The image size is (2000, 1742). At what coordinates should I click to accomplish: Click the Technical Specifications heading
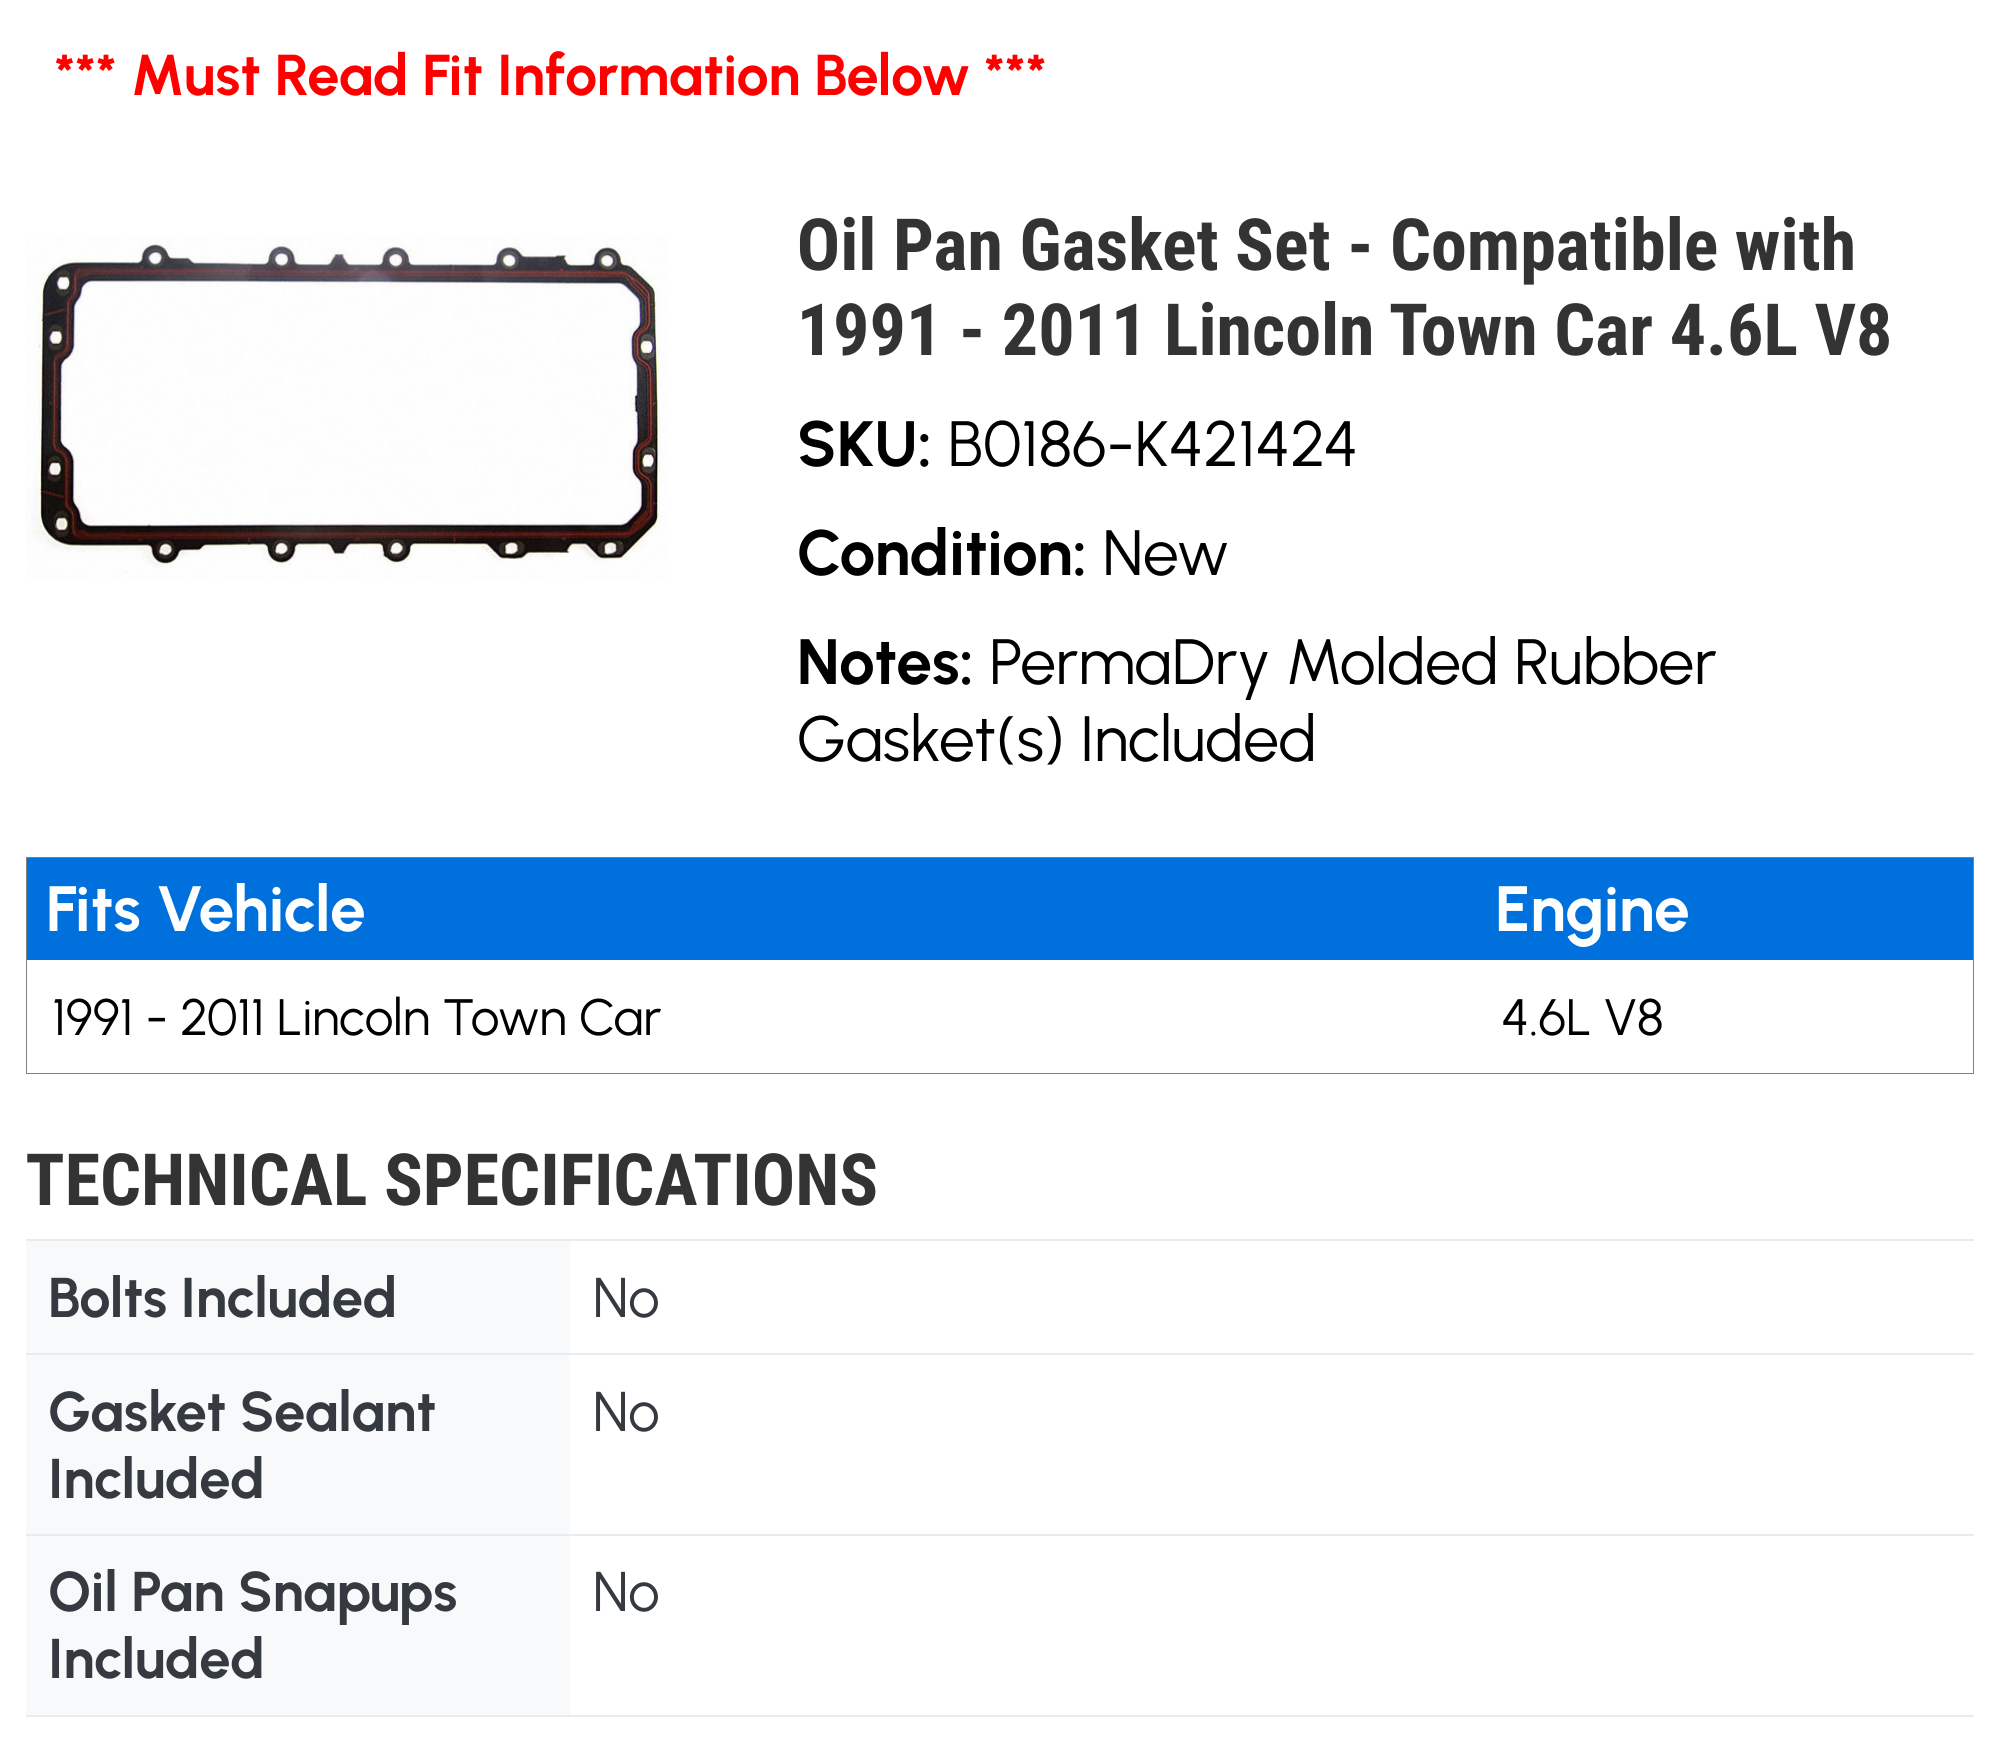[452, 1180]
